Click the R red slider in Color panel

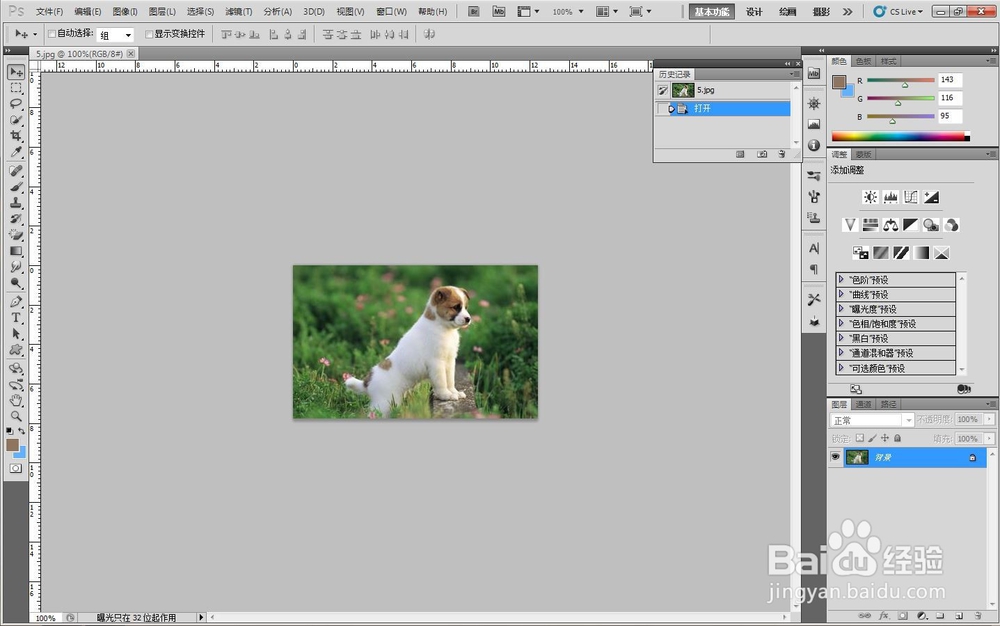click(901, 80)
